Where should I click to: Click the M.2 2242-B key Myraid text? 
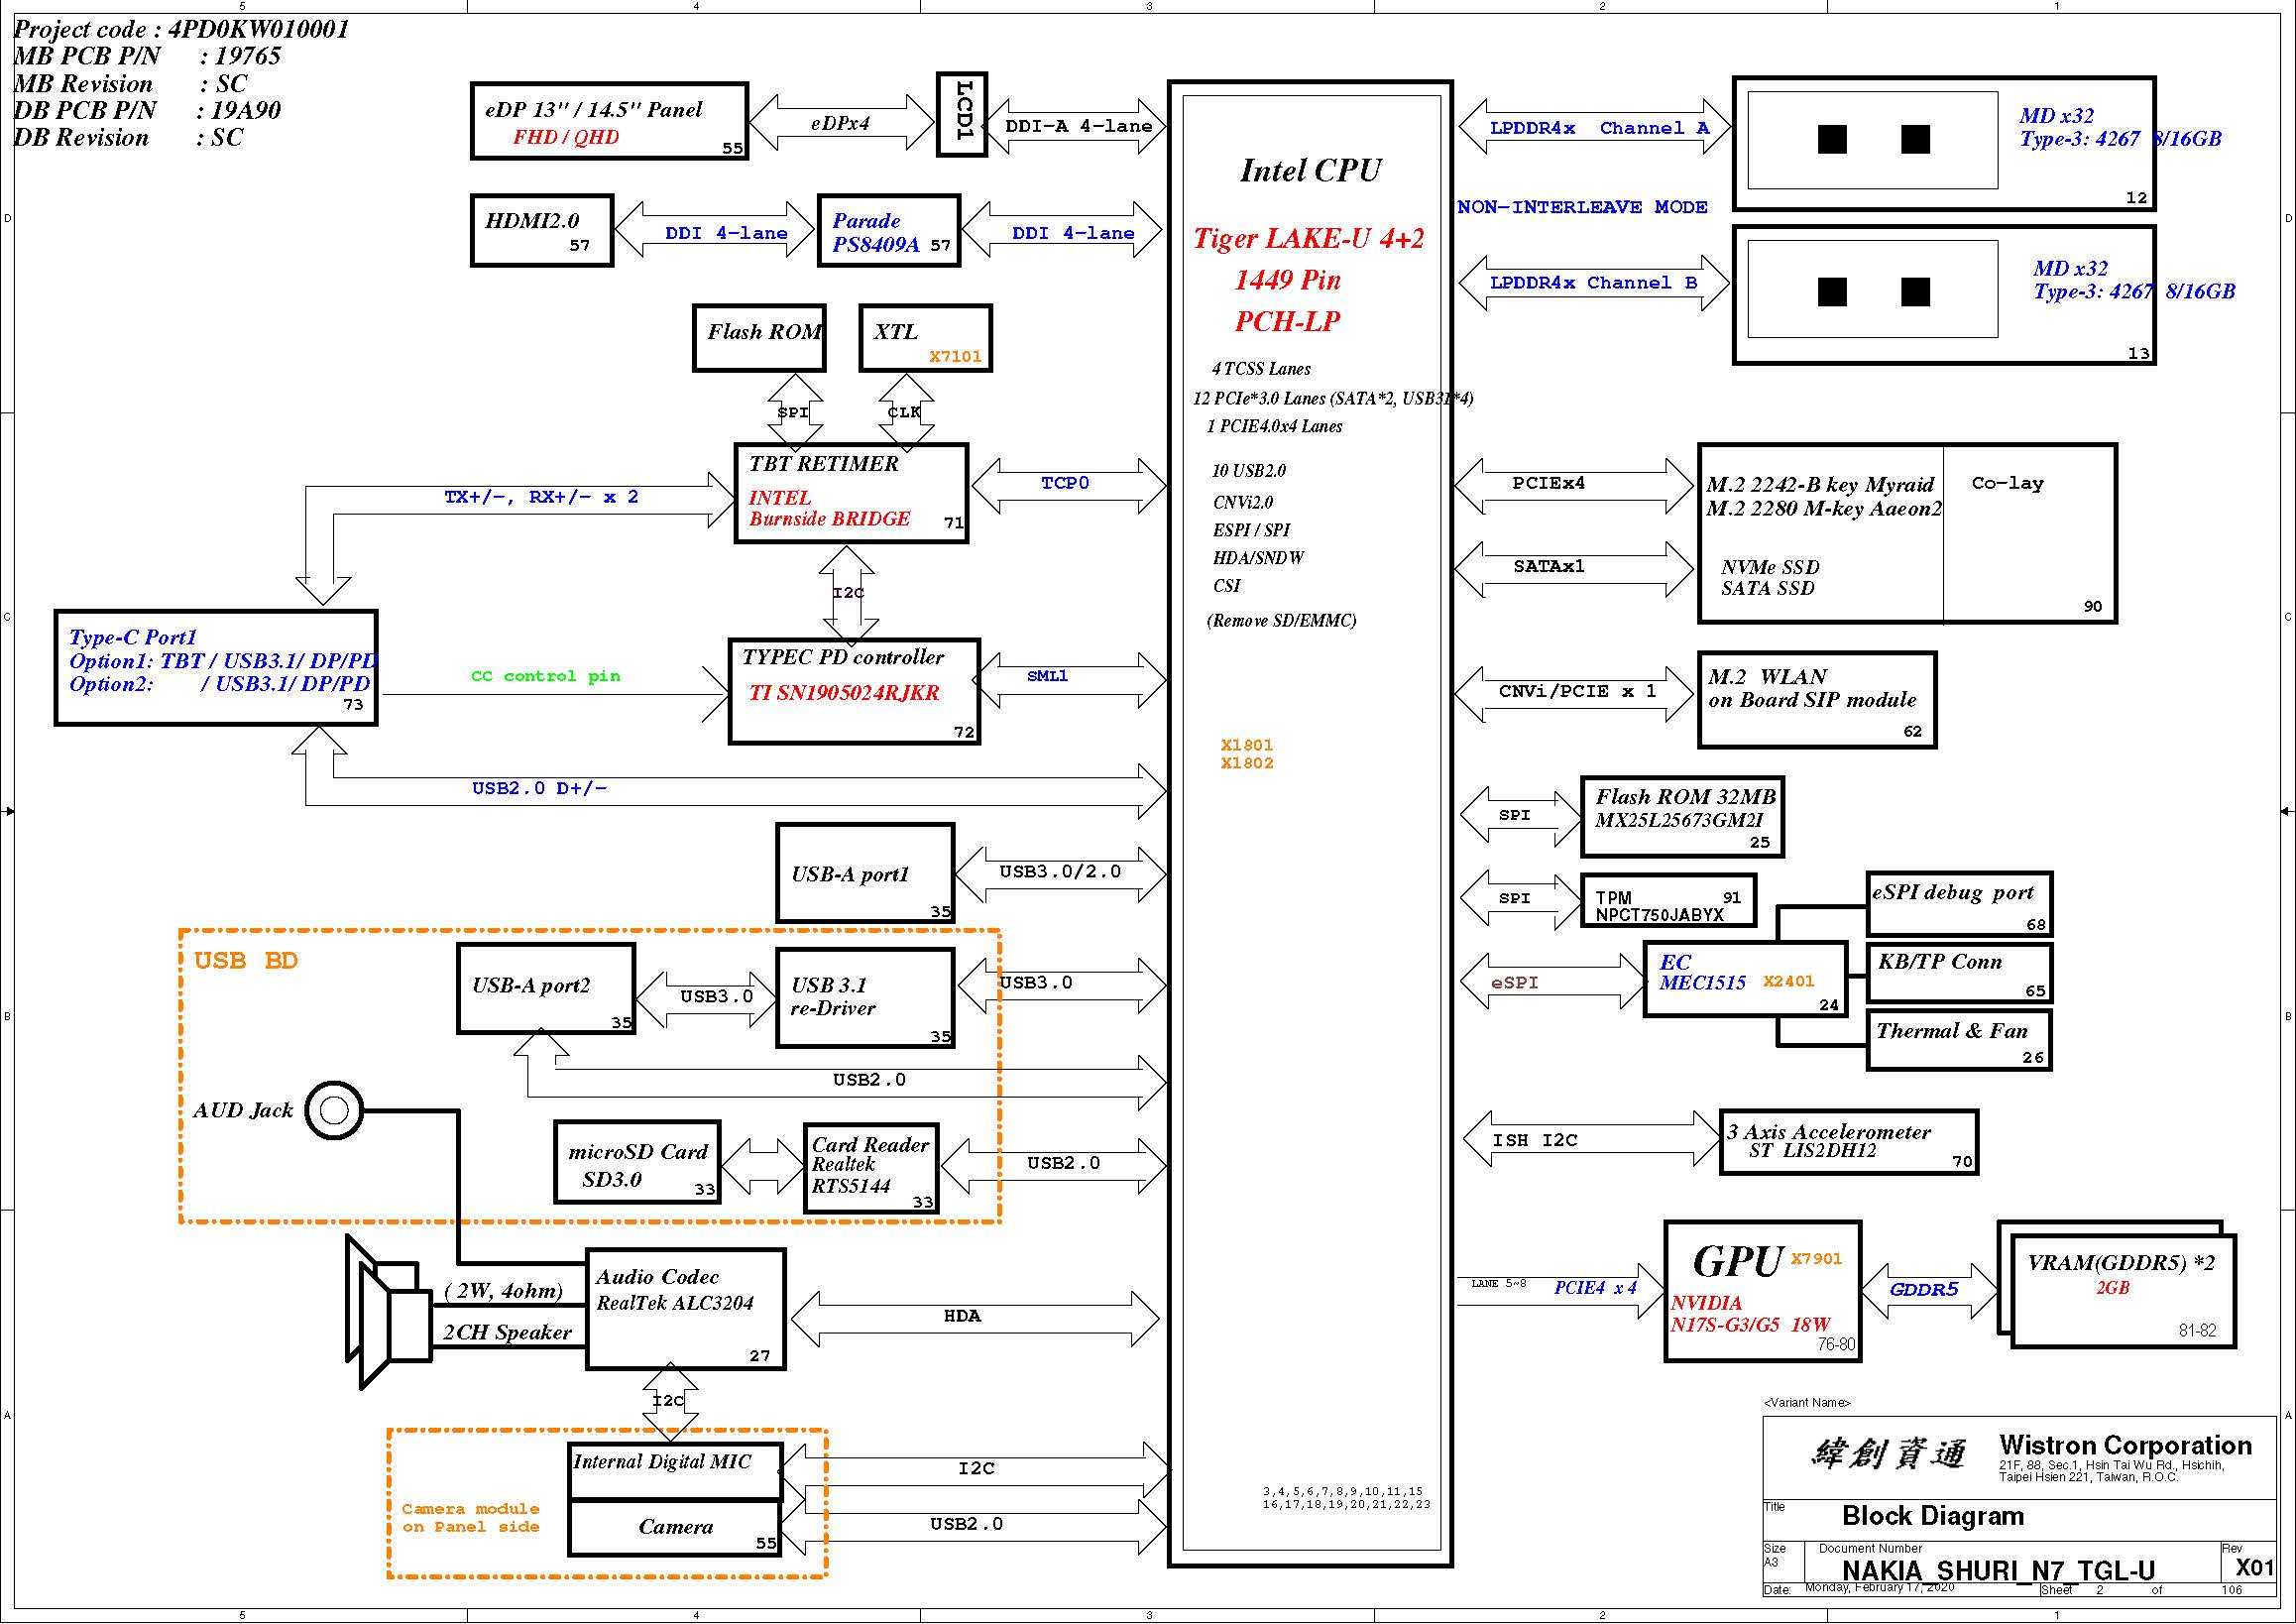(1820, 485)
